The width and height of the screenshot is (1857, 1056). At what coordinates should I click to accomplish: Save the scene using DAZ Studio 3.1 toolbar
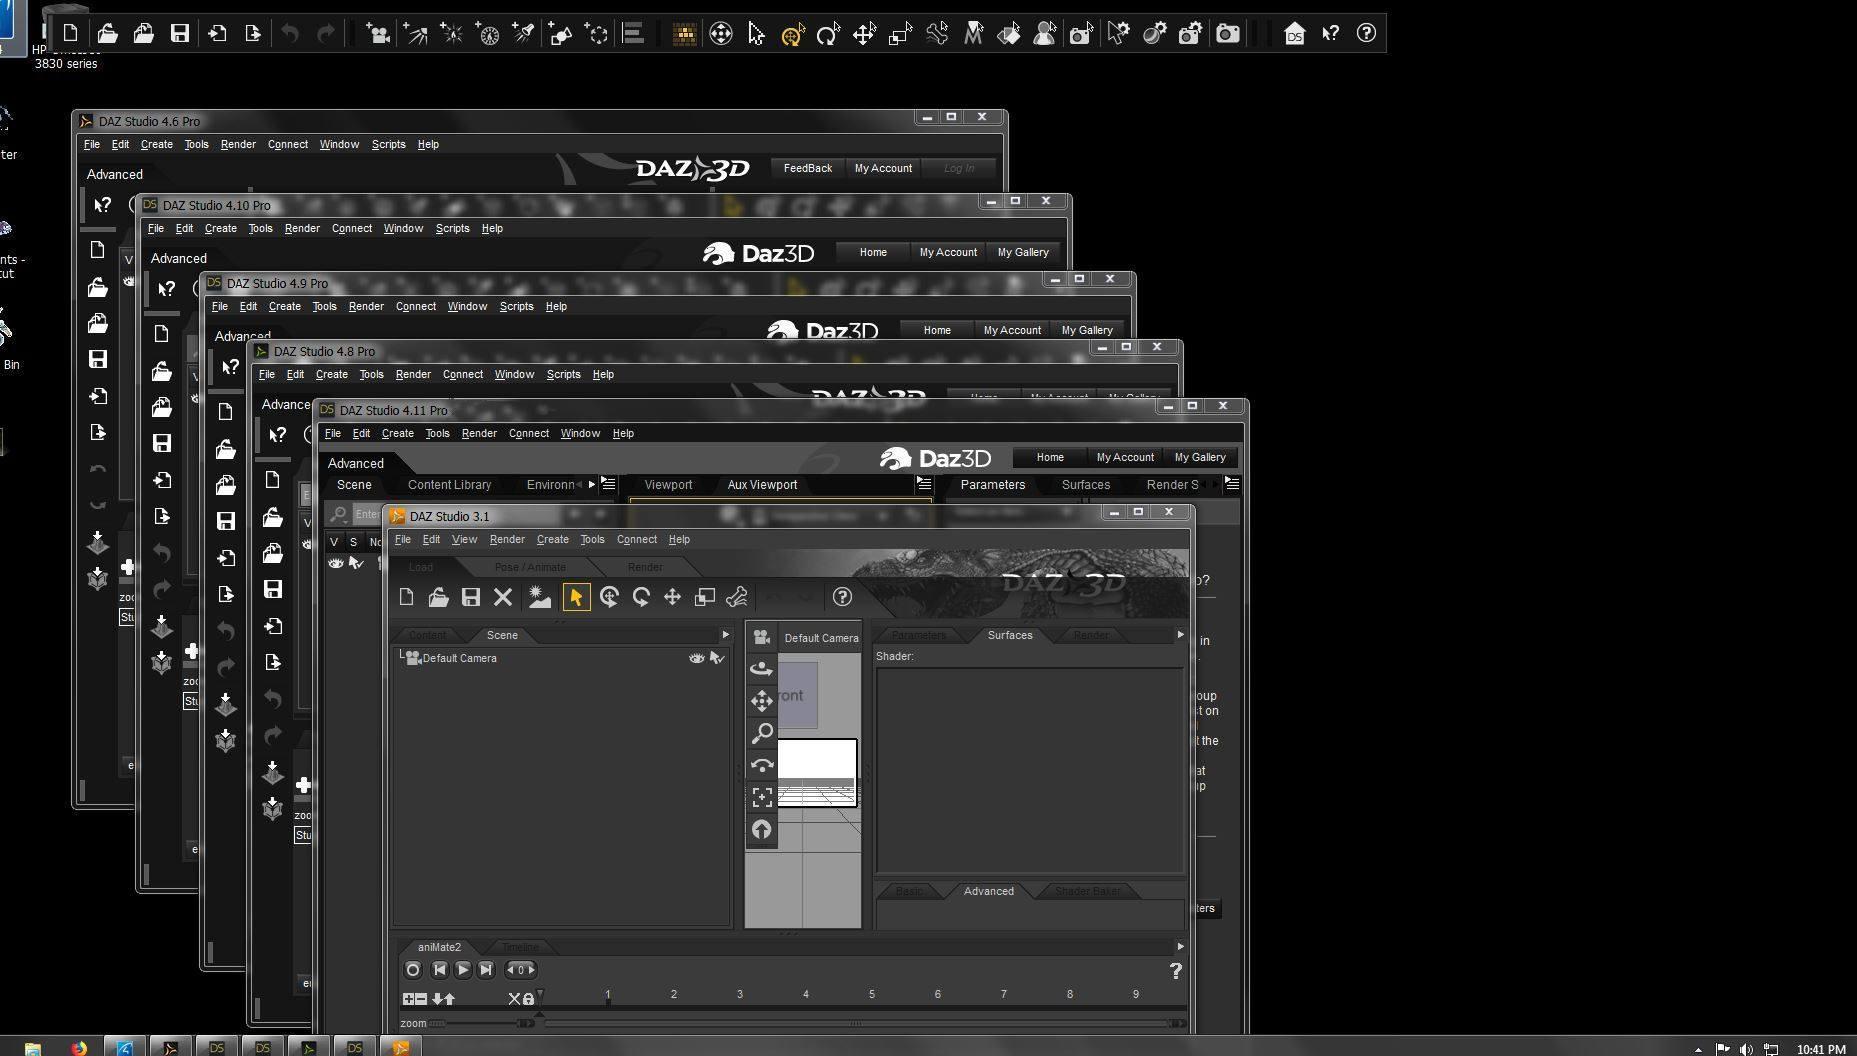click(x=471, y=597)
